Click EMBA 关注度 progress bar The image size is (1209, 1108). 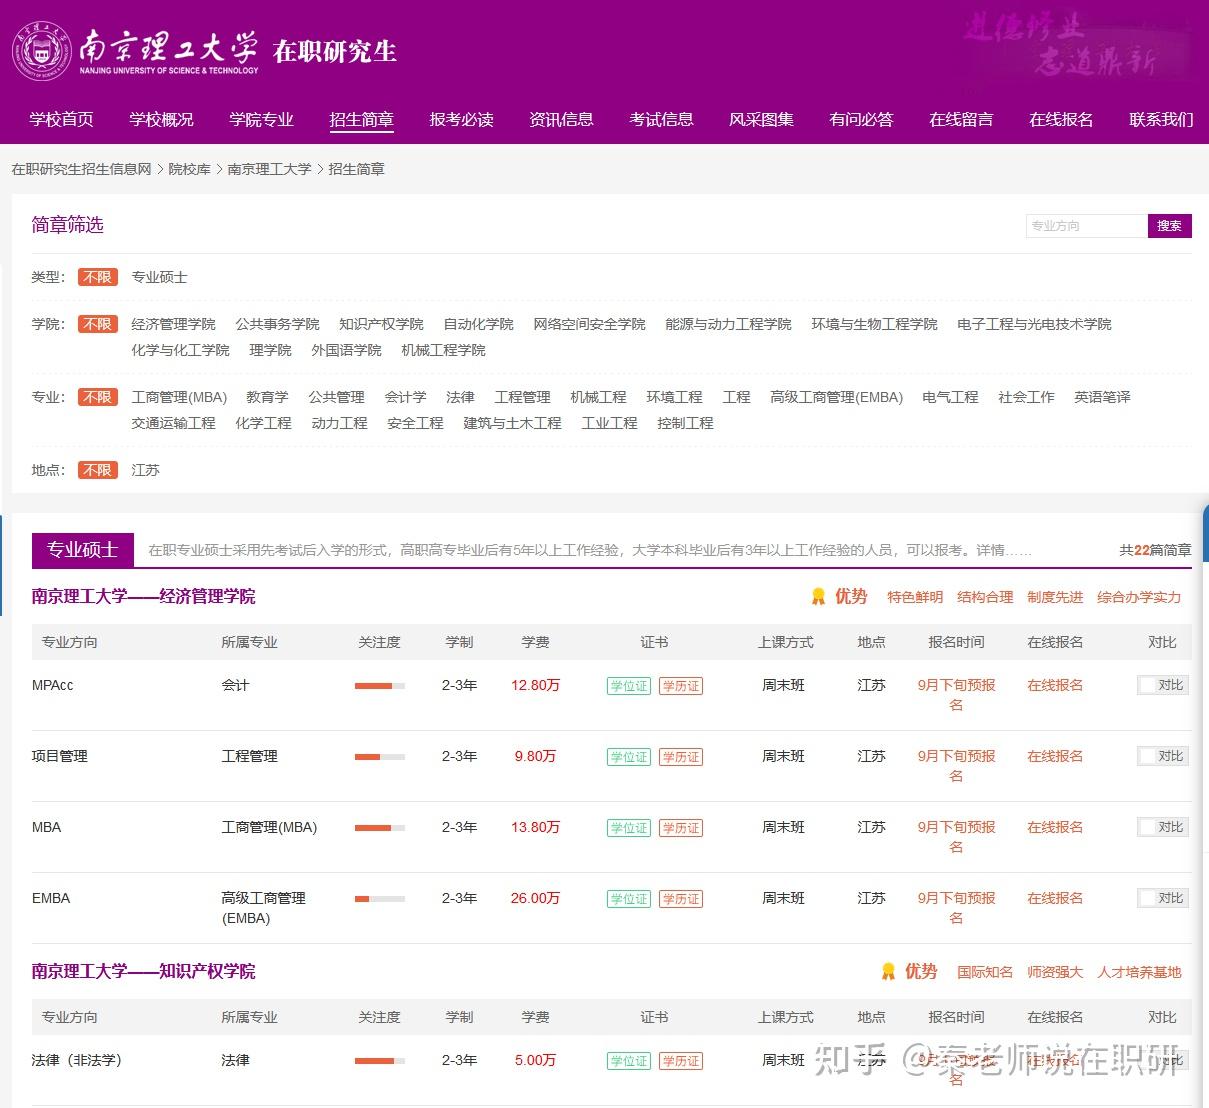tap(380, 899)
